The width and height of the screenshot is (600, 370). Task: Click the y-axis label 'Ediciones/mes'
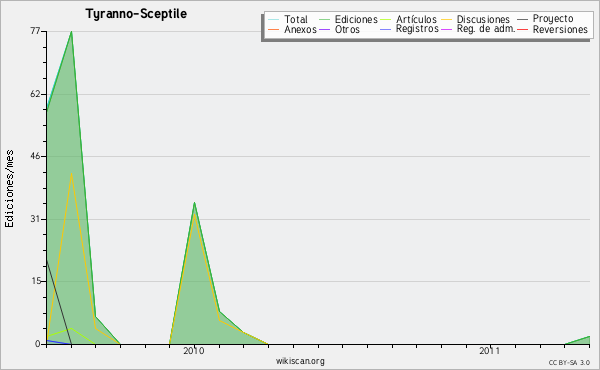[9, 189]
